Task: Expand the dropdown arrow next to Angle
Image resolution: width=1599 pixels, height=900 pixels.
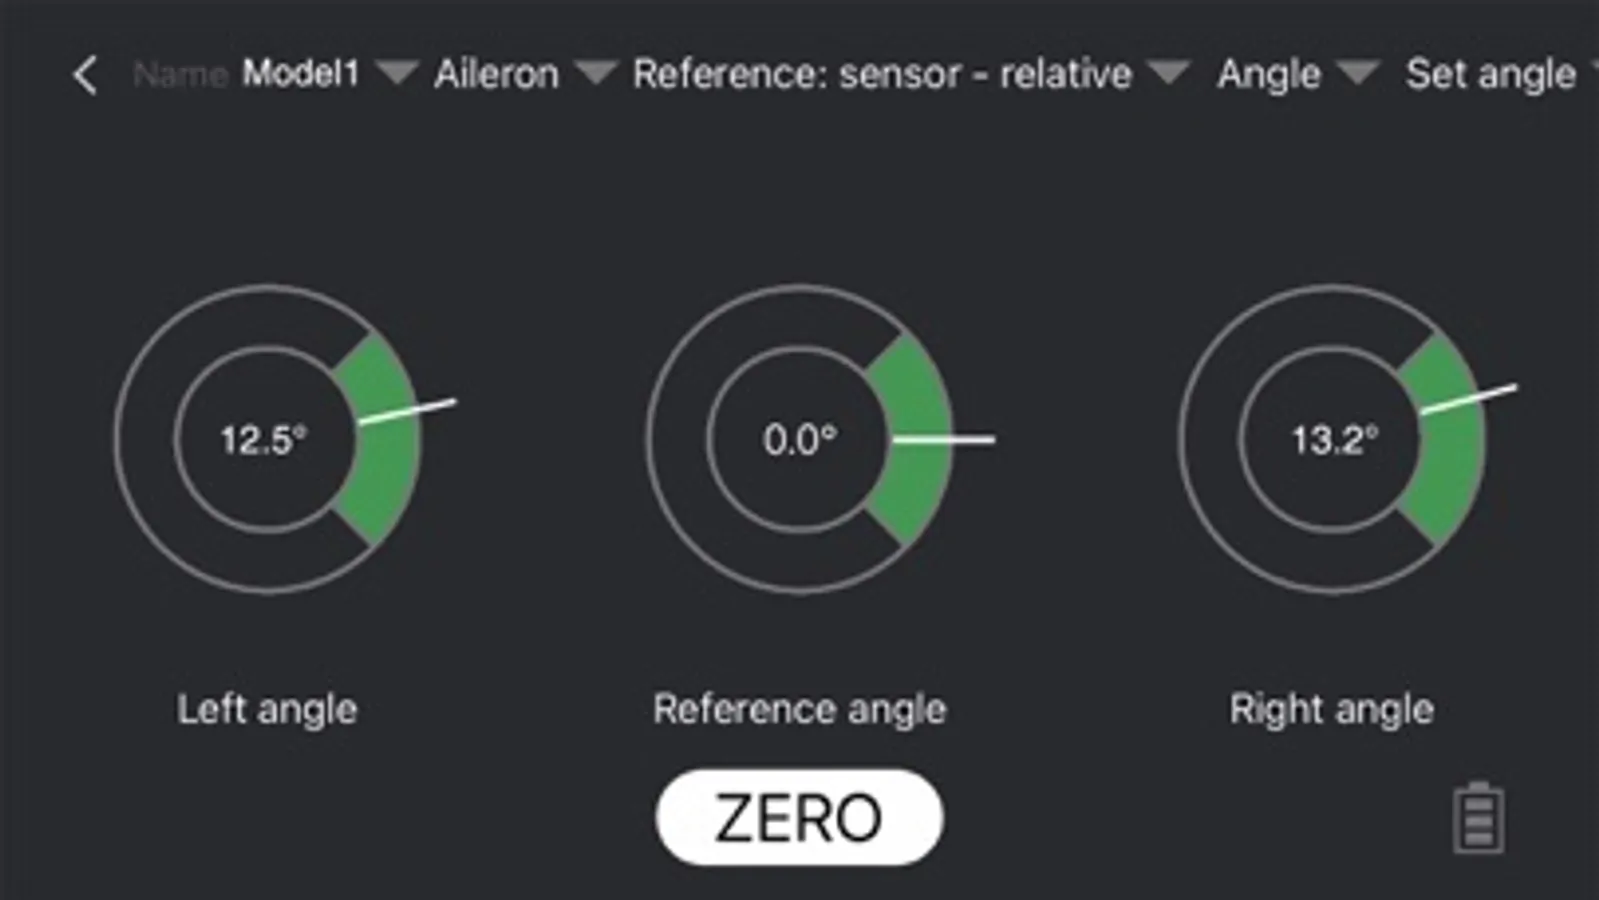Action: coord(1358,73)
